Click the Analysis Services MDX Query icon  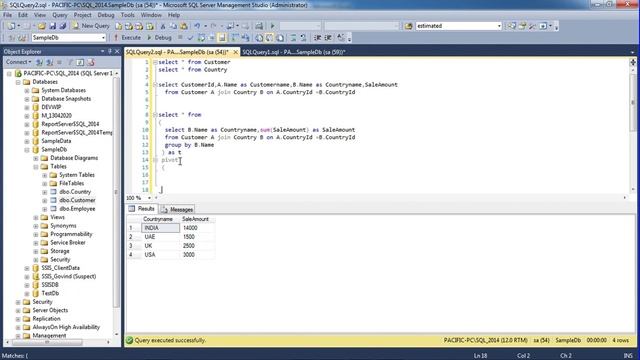pos(129,26)
